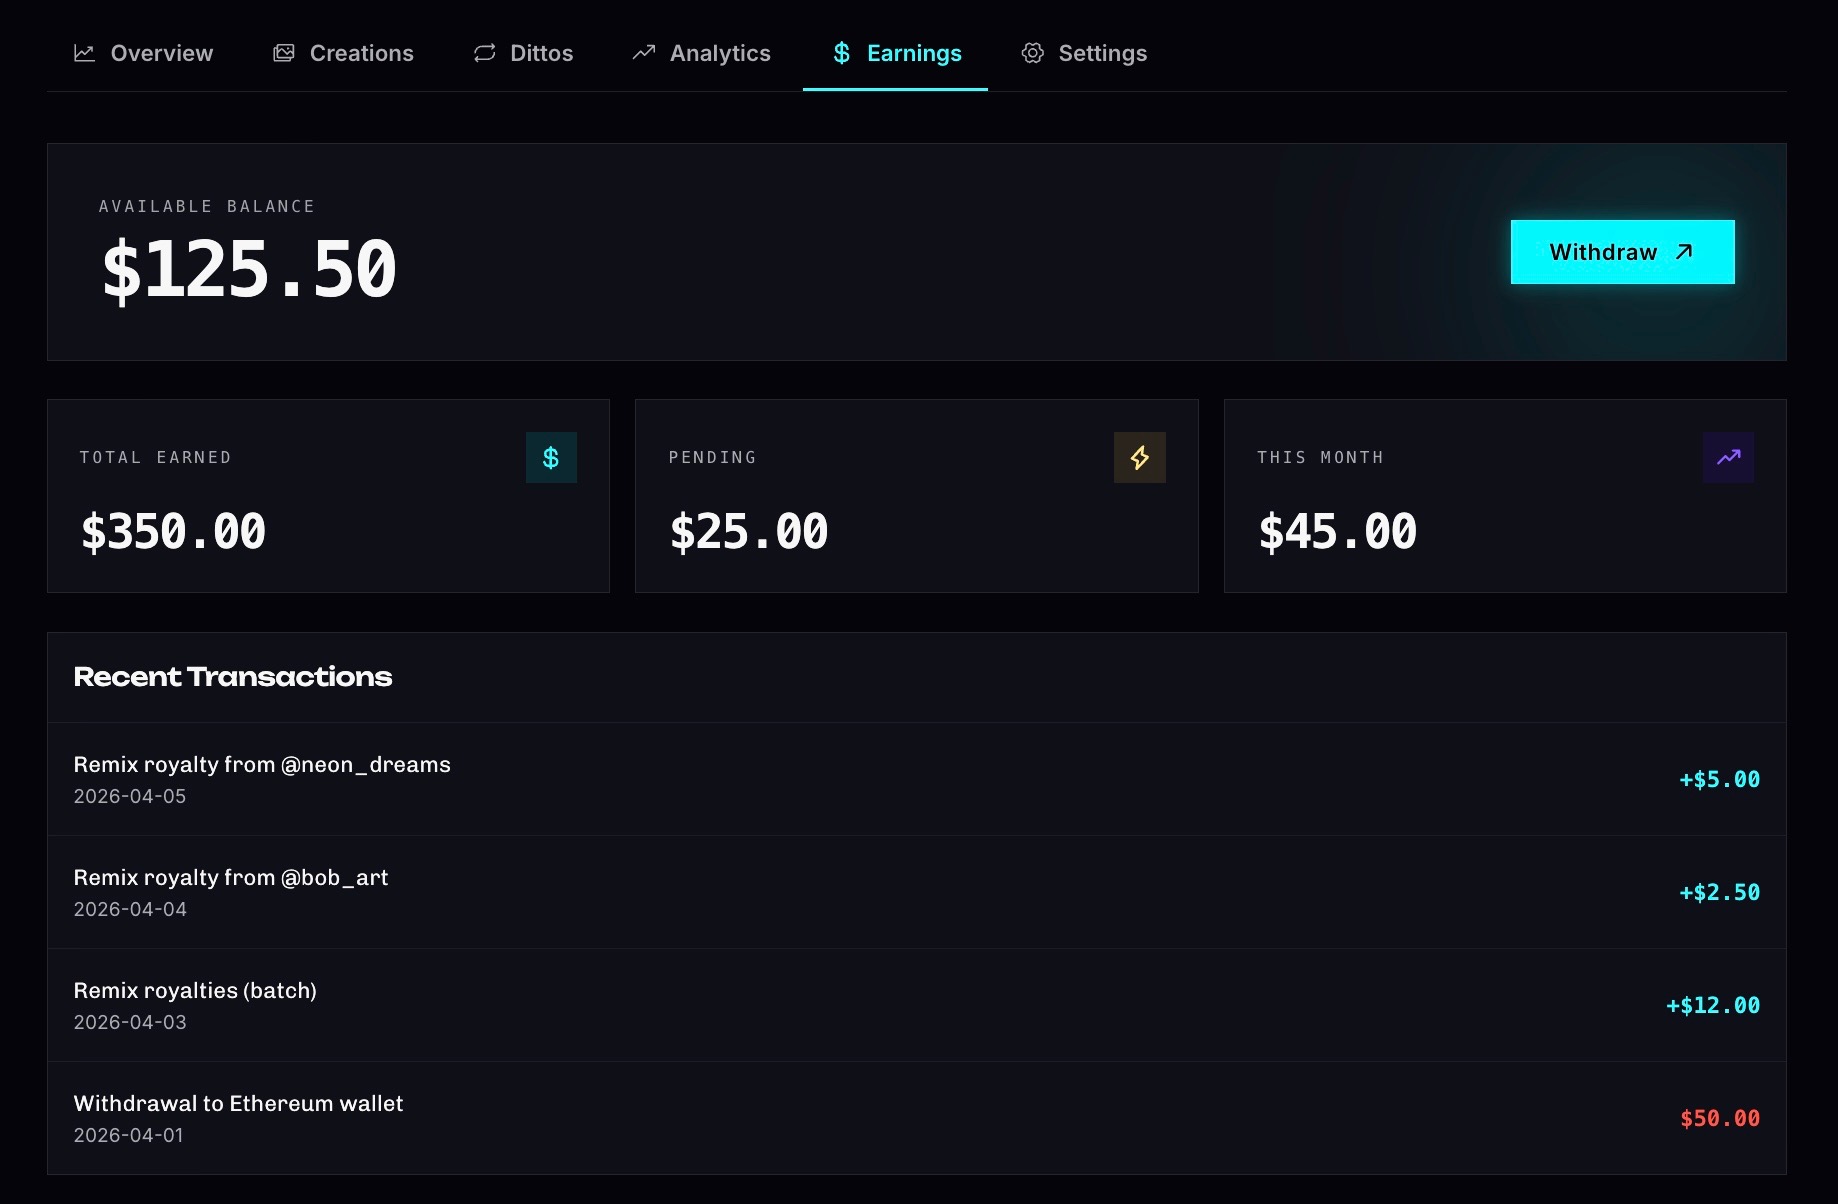Select the $25.00 pending value
1838x1204 pixels.
click(749, 532)
